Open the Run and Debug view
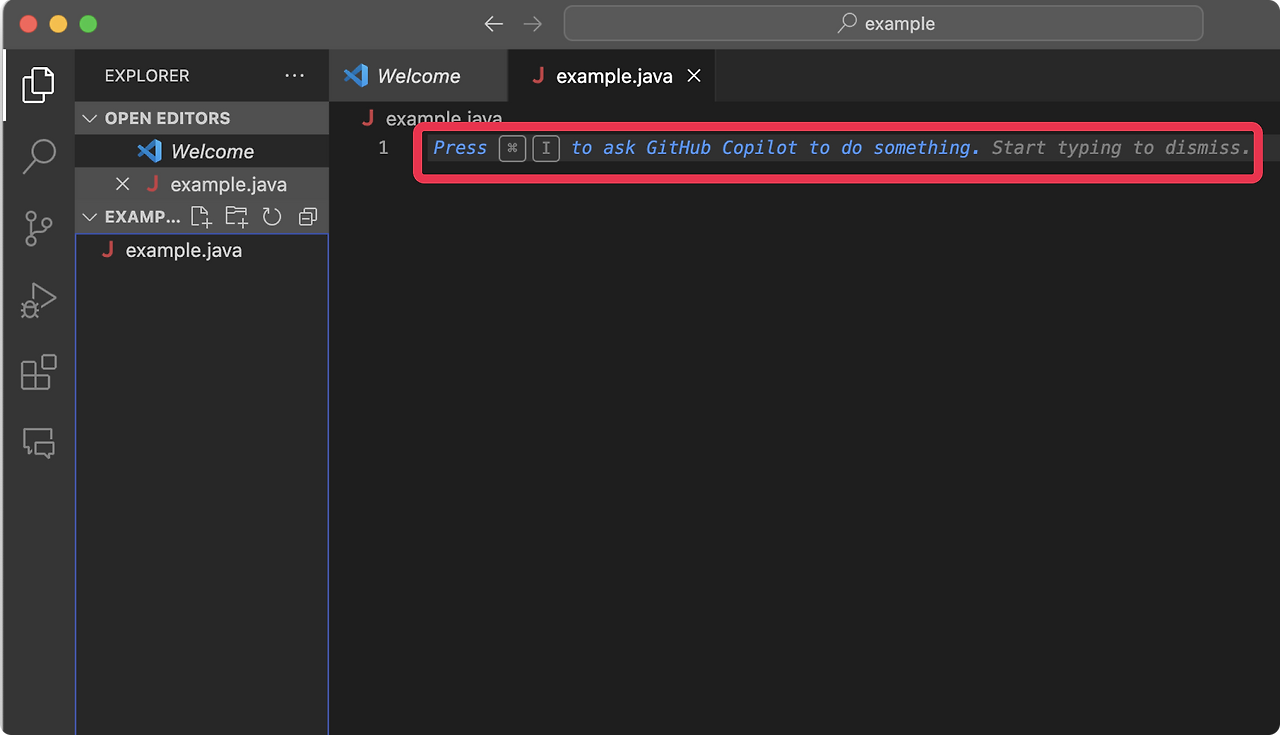 (x=38, y=299)
